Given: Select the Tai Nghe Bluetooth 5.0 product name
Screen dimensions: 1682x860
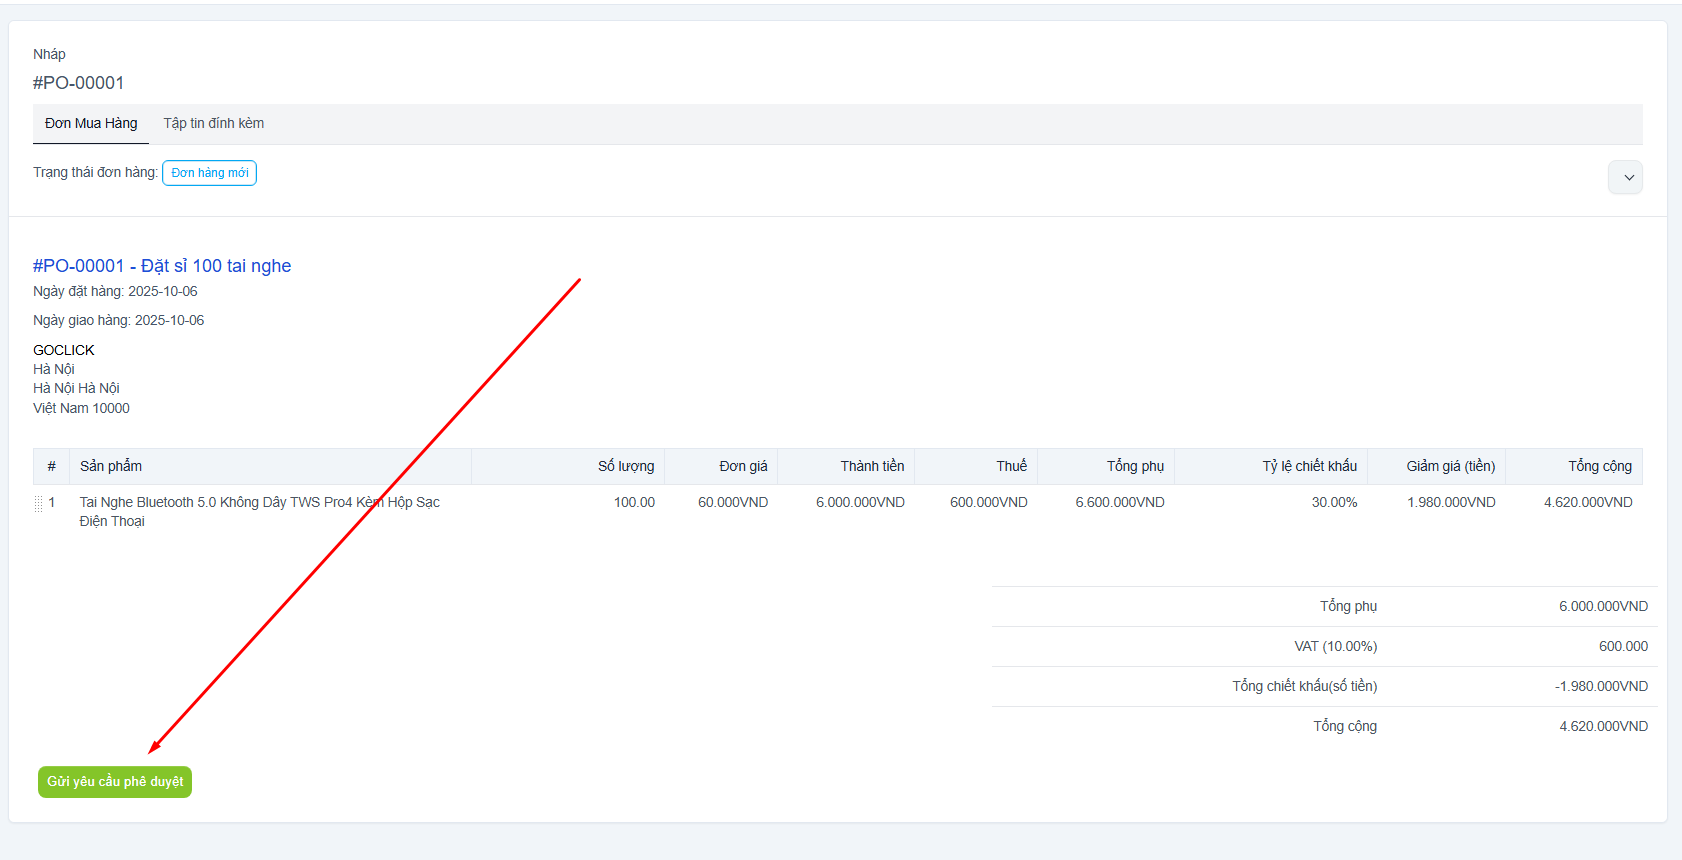Looking at the screenshot, I should coord(259,511).
